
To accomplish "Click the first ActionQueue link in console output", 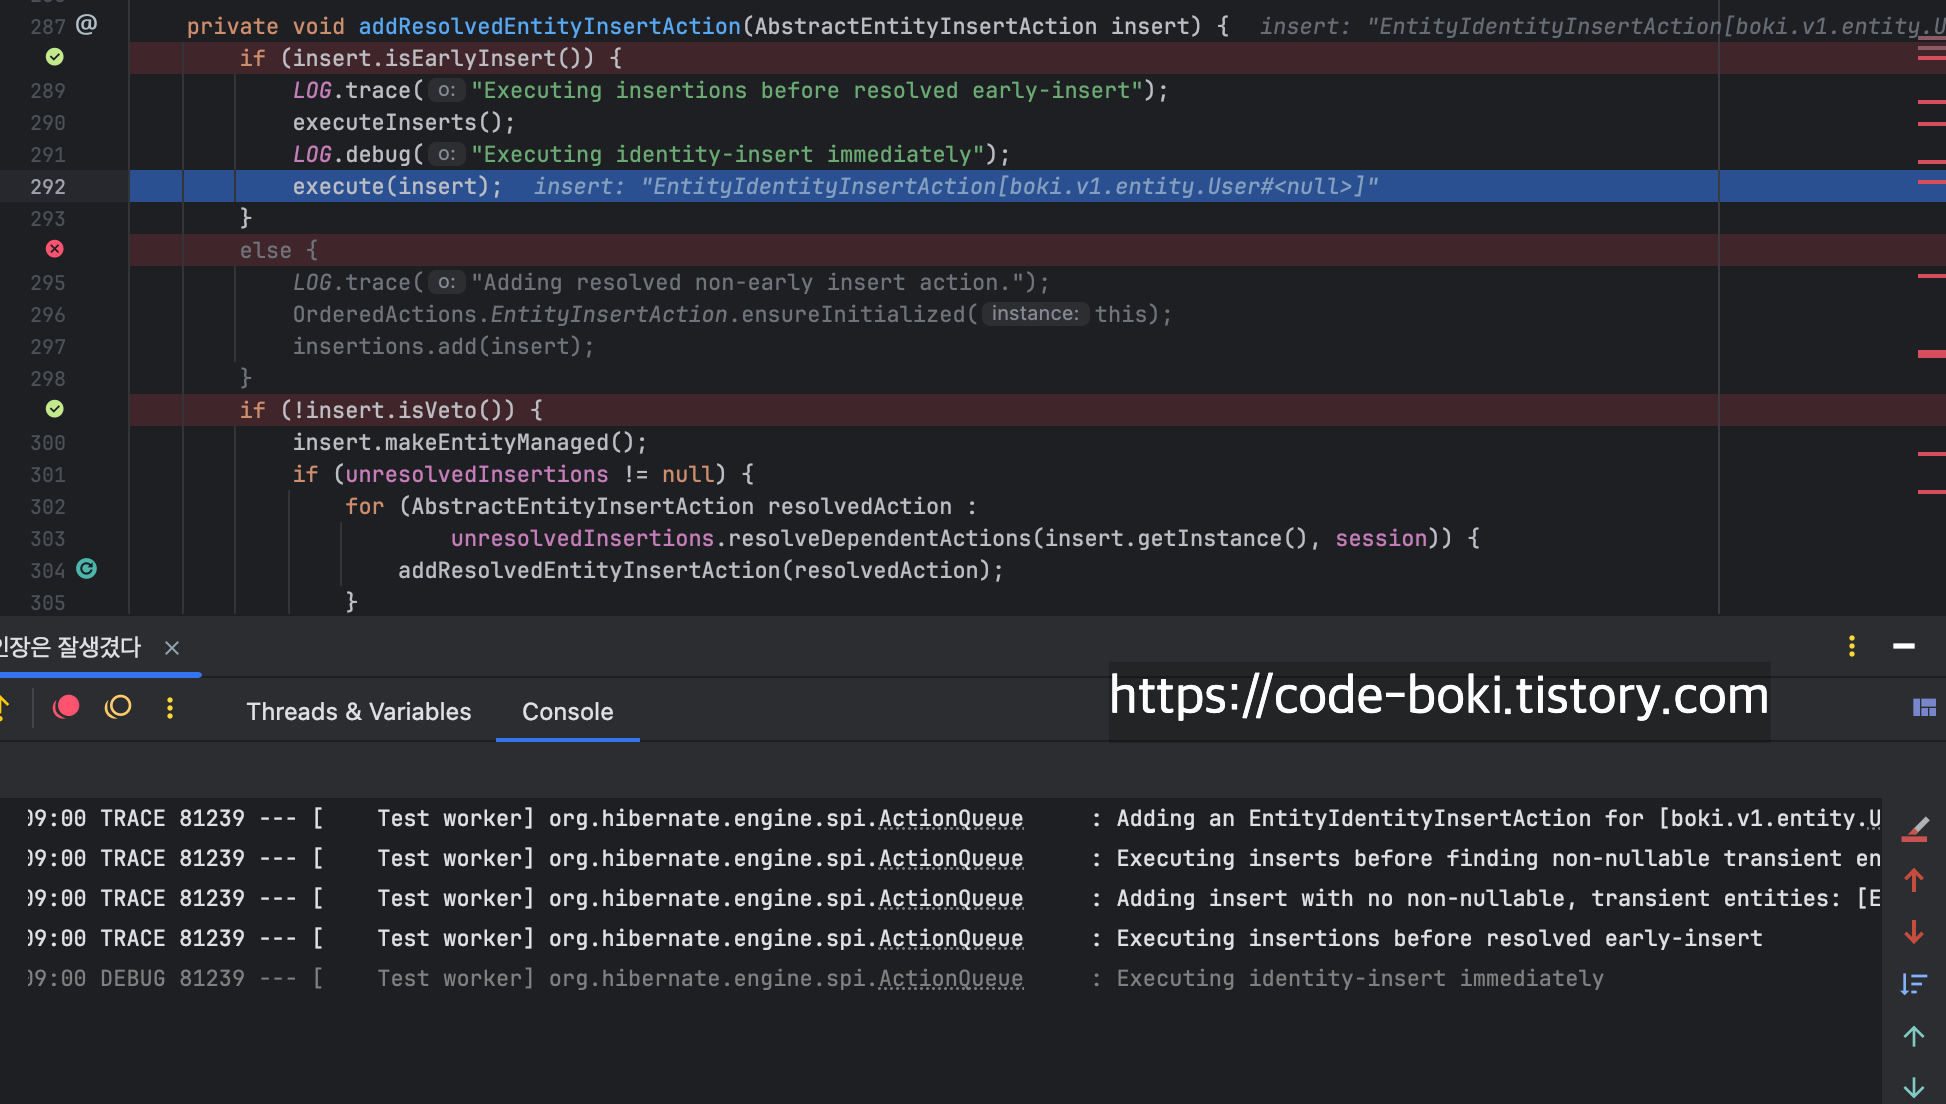I will click(950, 819).
